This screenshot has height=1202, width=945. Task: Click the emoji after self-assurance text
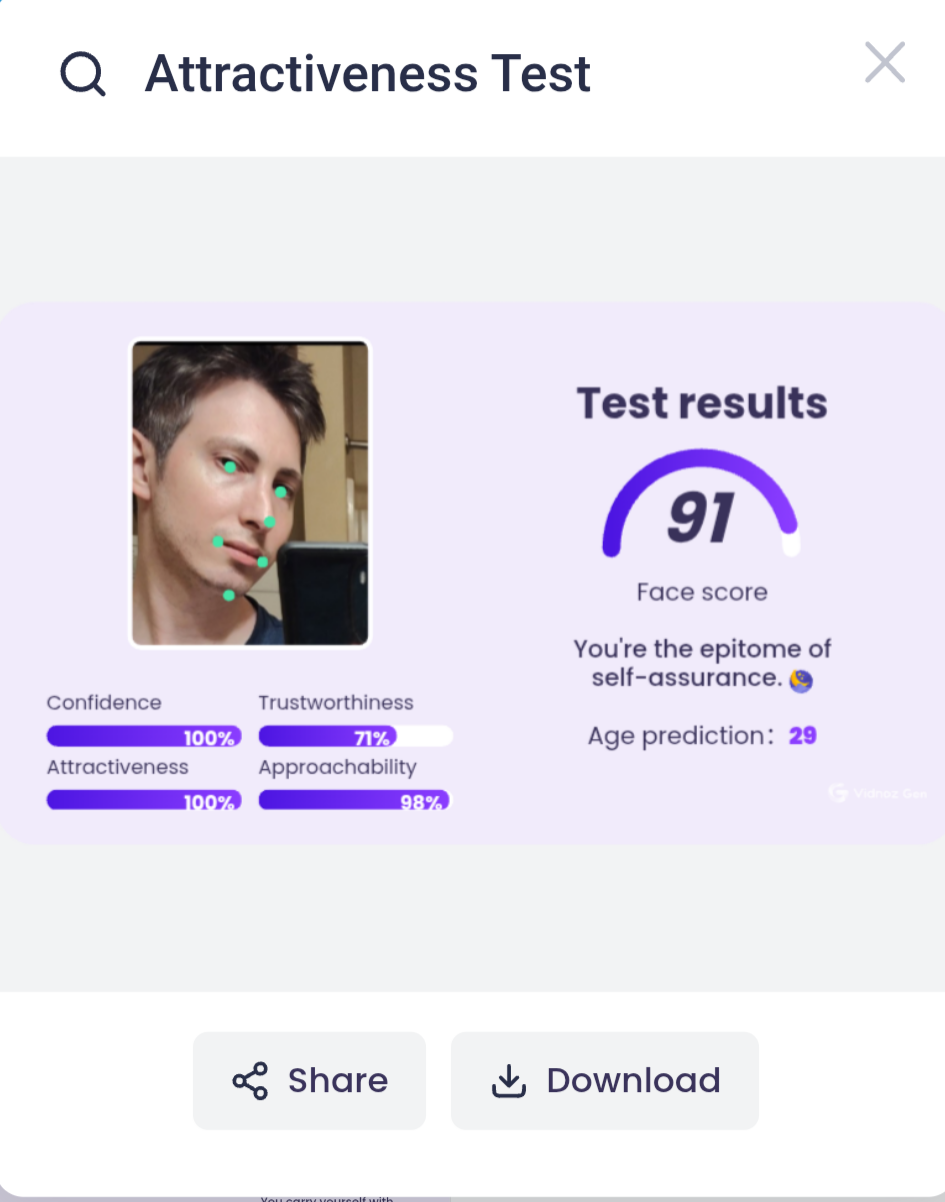(801, 680)
